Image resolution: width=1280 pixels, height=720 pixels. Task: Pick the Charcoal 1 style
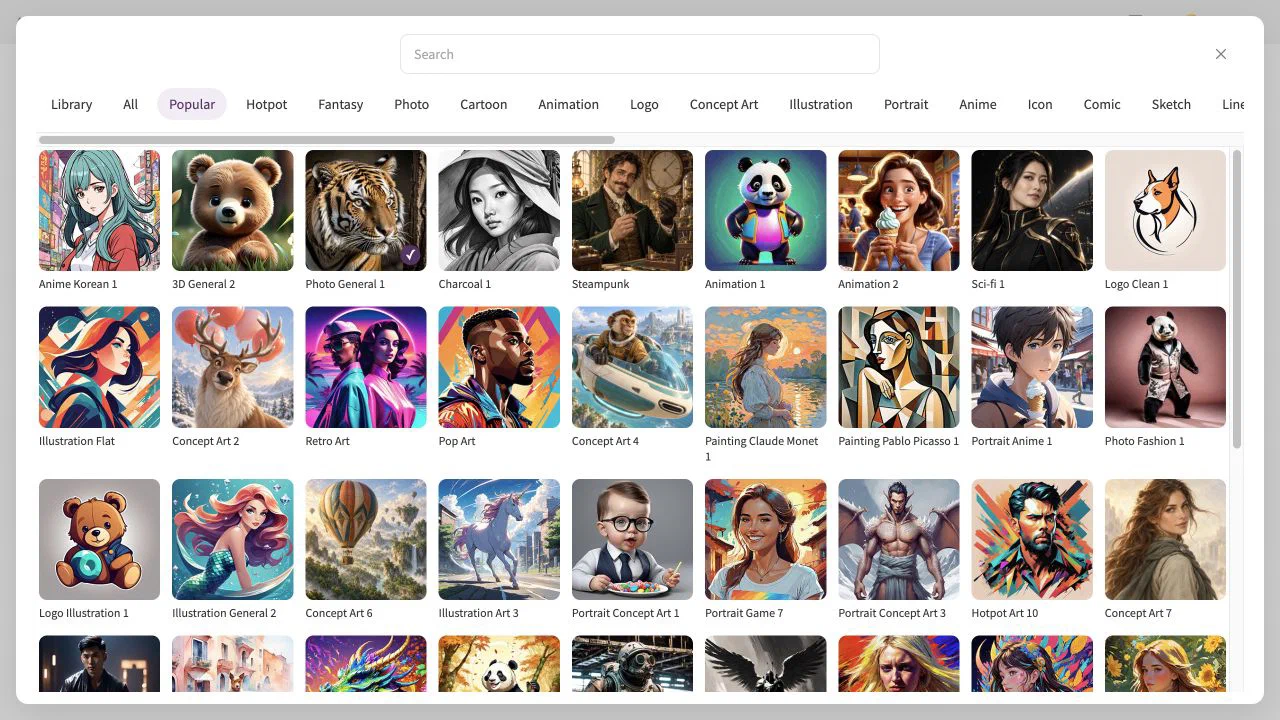pyautogui.click(x=499, y=210)
